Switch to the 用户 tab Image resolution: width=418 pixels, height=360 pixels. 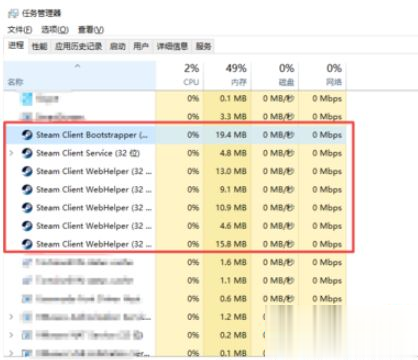(x=141, y=46)
